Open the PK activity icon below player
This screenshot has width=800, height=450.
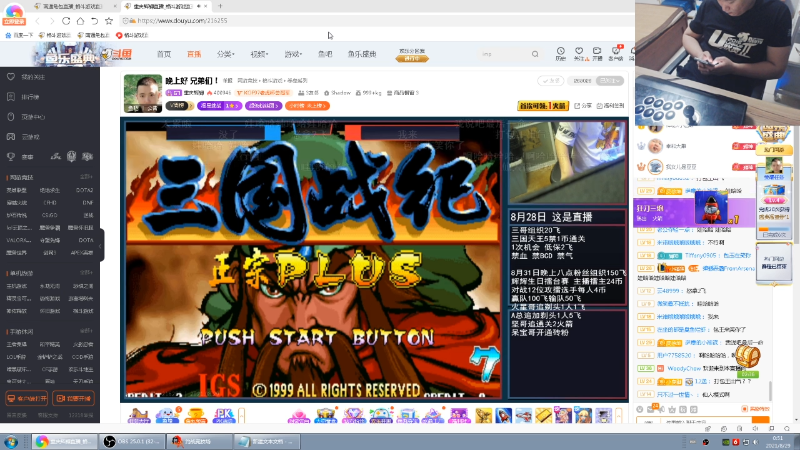tap(224, 416)
